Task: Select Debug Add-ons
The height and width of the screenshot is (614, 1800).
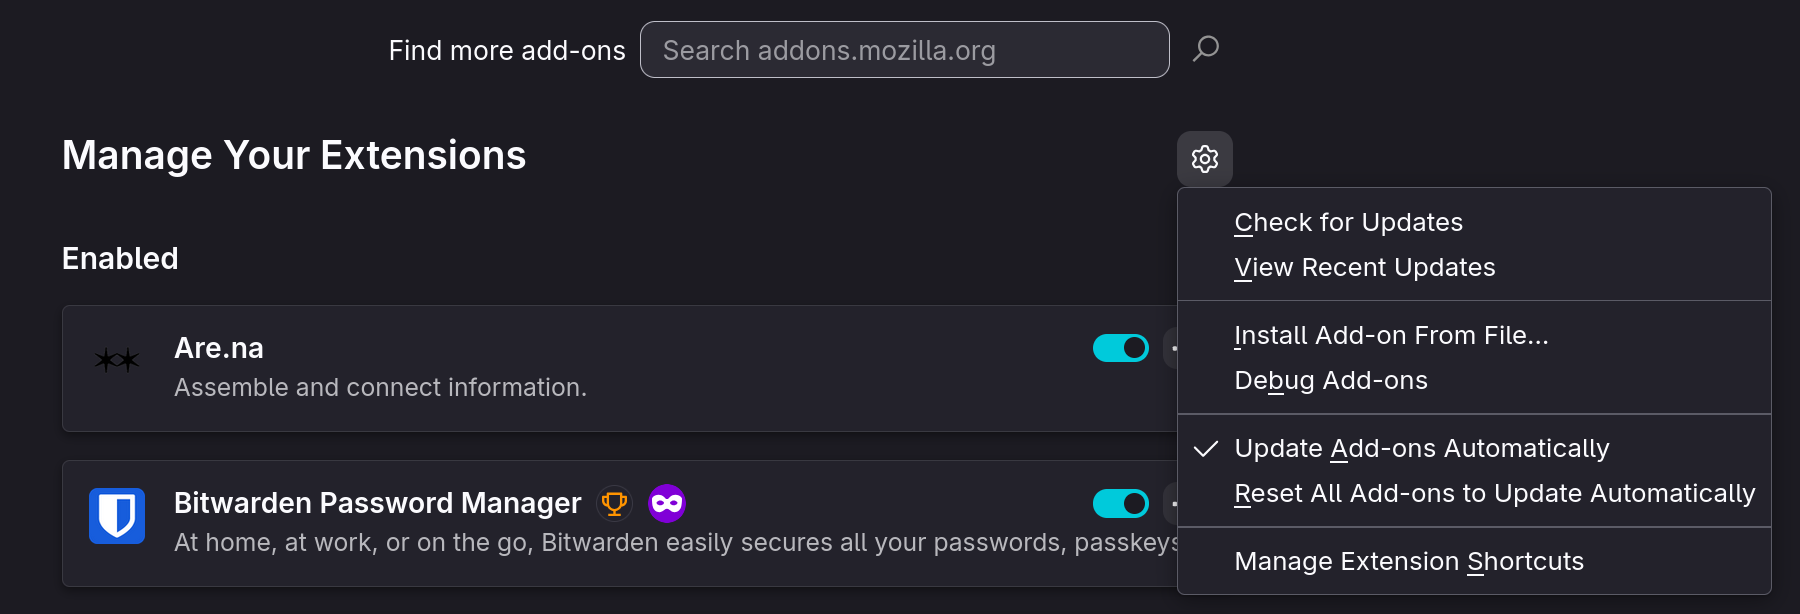Action: [1331, 380]
